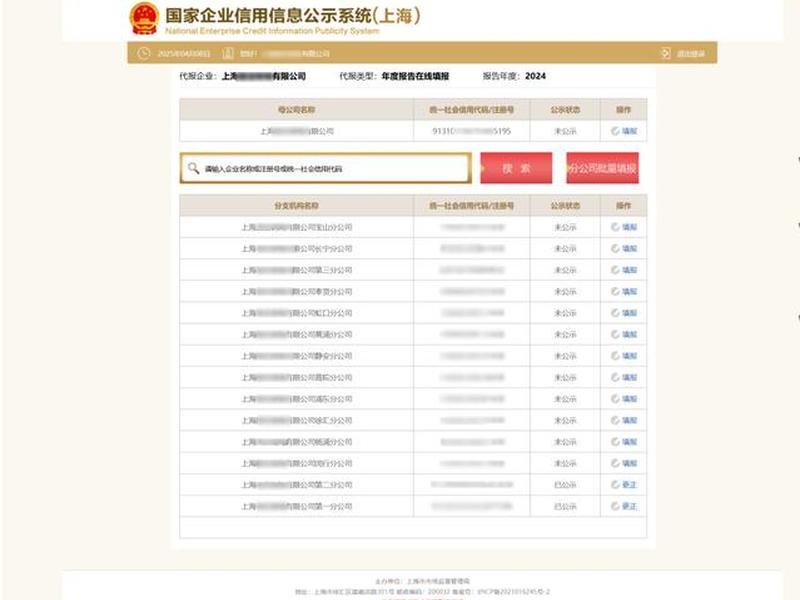Select the 虹口分公司 branch name cell
800x600 pixels.
tap(296, 313)
